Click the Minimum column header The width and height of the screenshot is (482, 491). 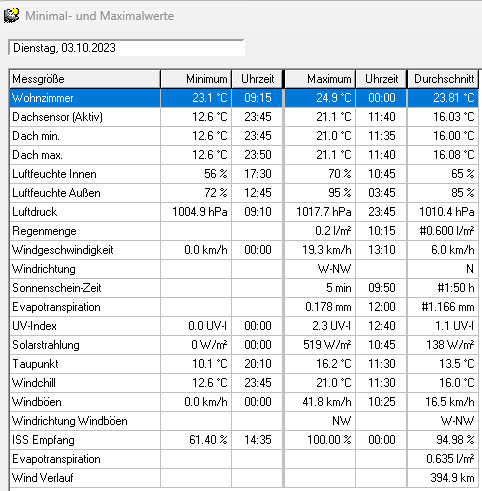[x=196, y=79]
